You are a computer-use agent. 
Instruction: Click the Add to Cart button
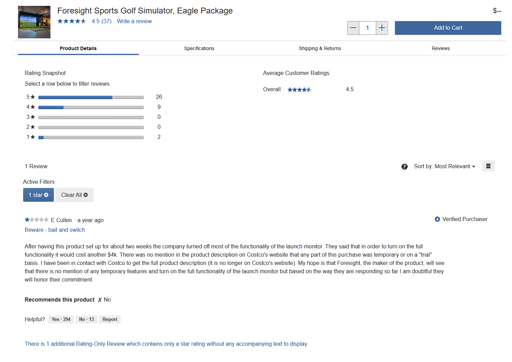tap(448, 28)
